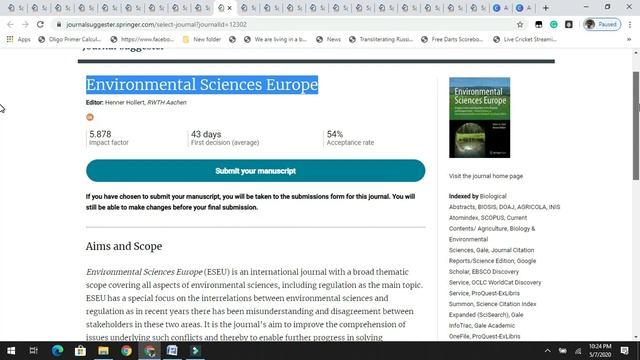640x360 pixels.
Task: Click the Editor Henner Hollert text
Action: [136, 102]
